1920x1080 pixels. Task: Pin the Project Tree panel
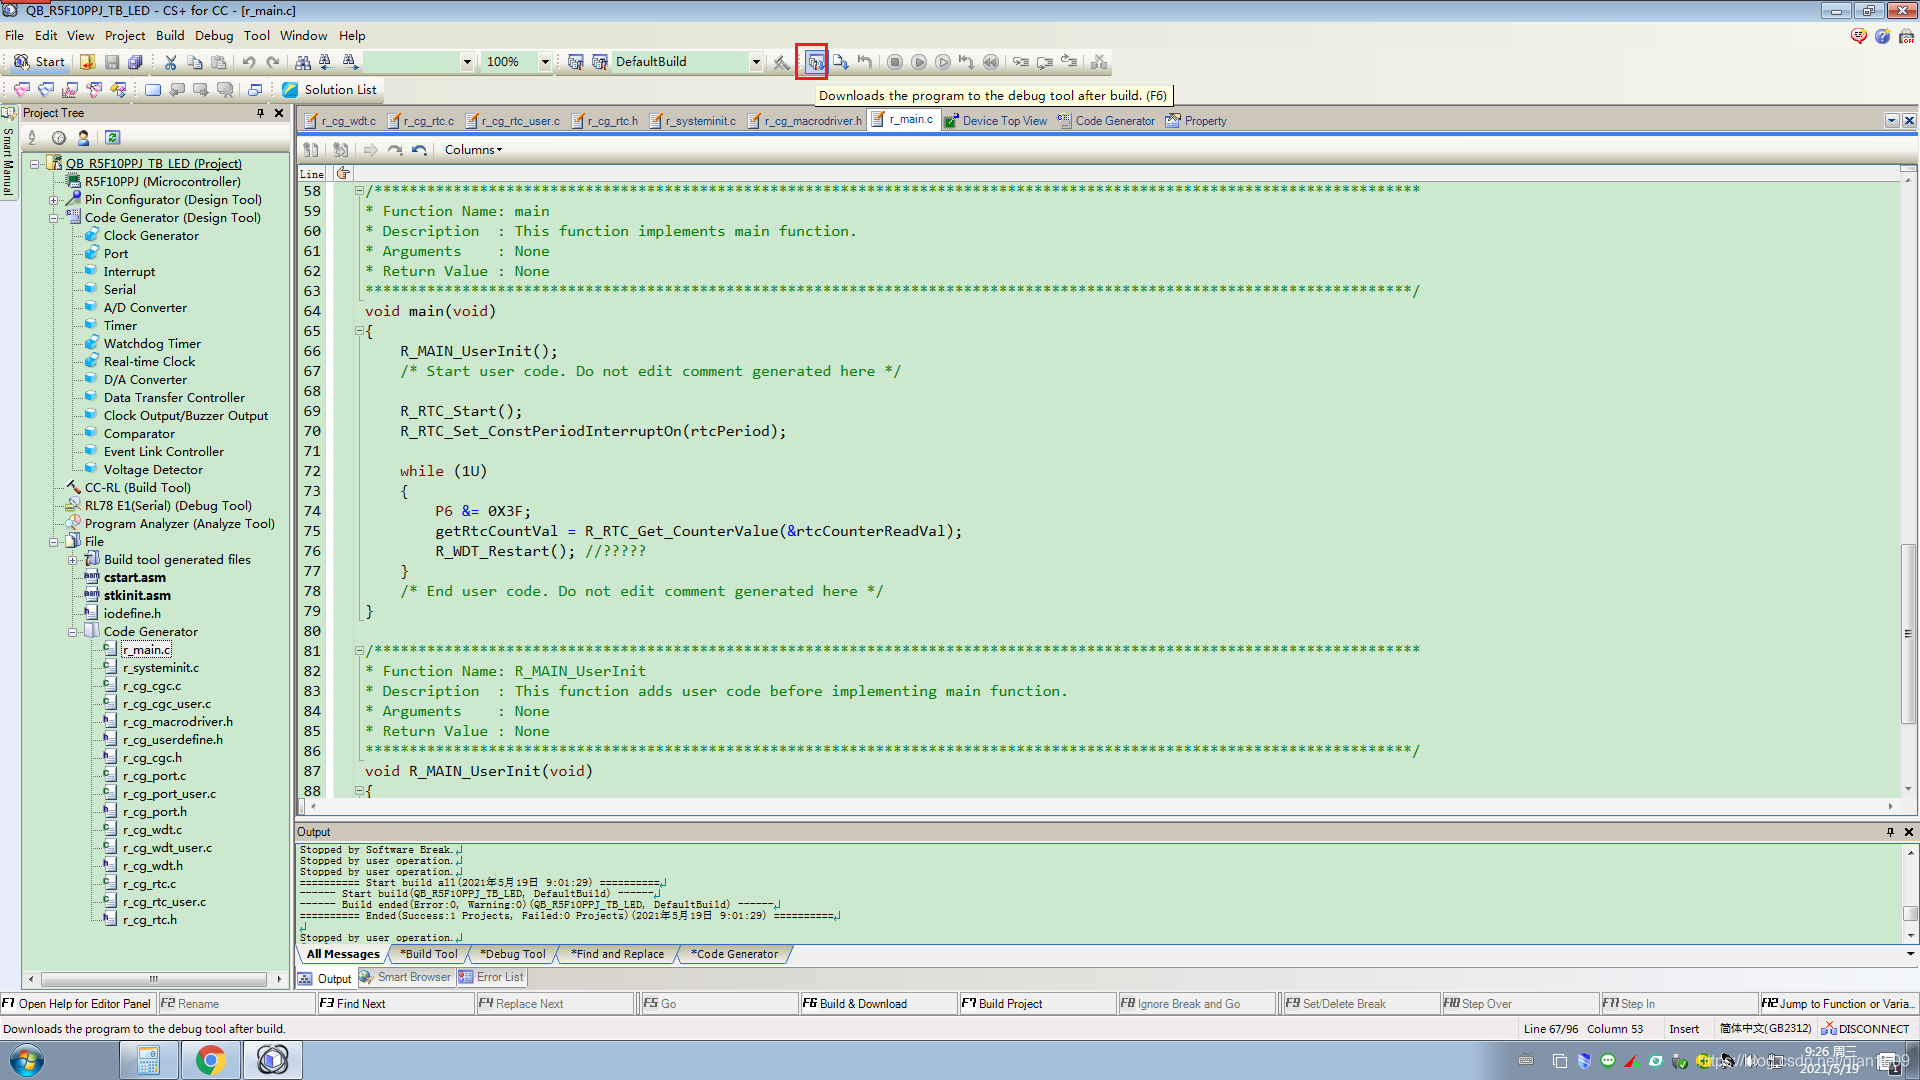click(x=261, y=113)
